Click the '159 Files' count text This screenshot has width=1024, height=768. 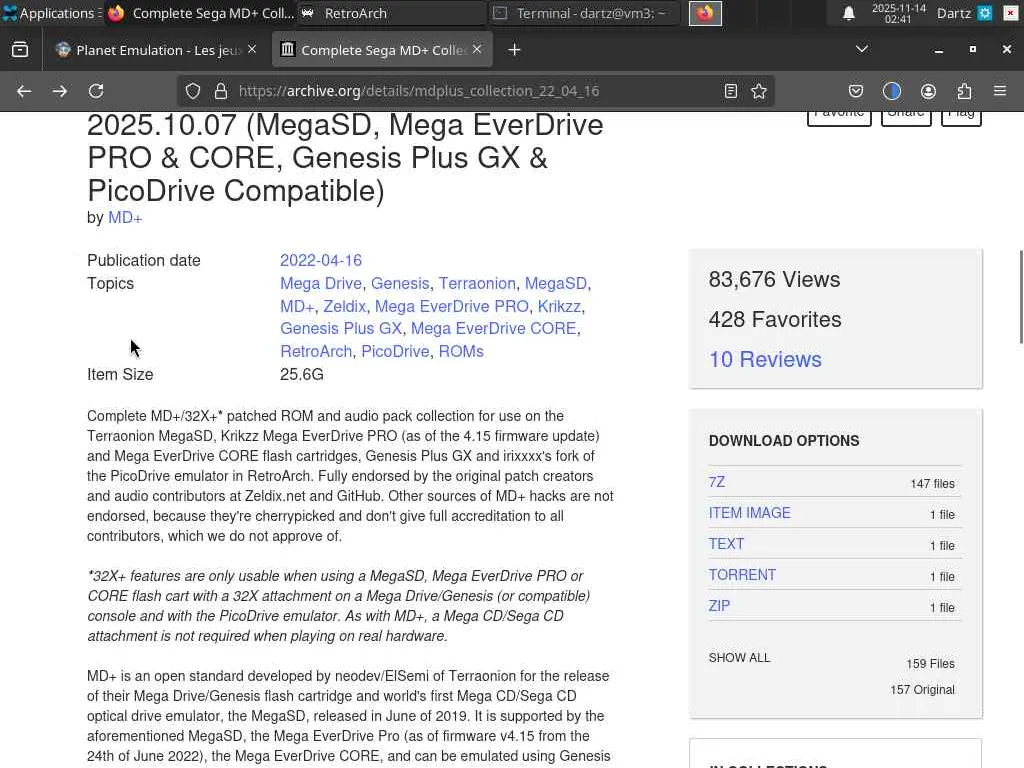pyautogui.click(x=931, y=664)
